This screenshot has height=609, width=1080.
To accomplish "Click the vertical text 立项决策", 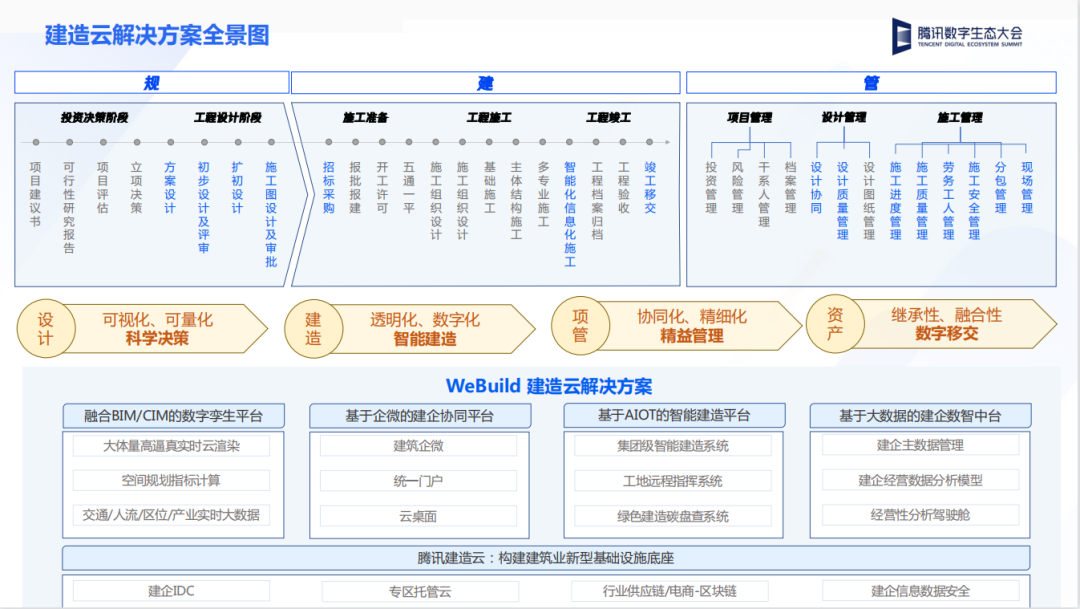I will pyautogui.click(x=136, y=187).
